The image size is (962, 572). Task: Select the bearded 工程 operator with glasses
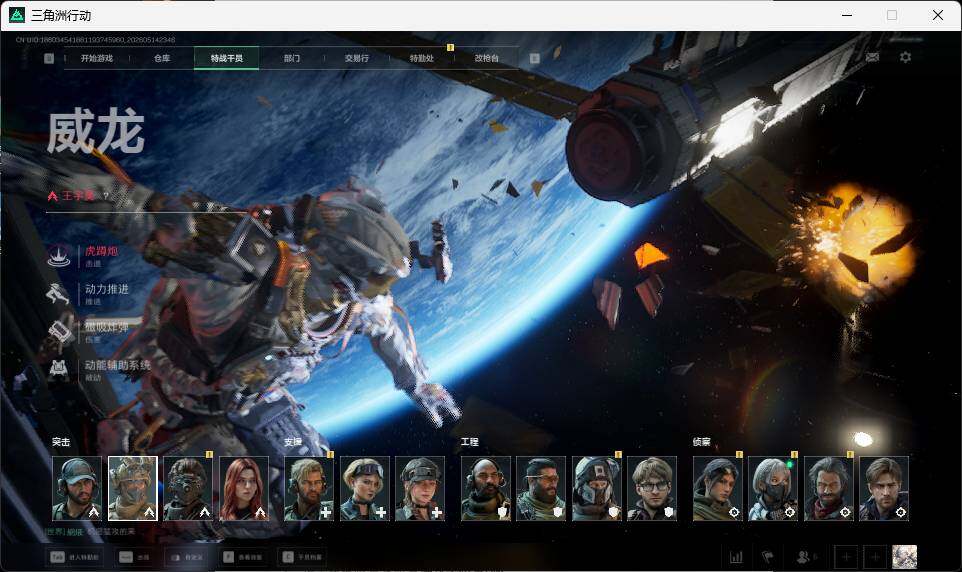tap(541, 489)
